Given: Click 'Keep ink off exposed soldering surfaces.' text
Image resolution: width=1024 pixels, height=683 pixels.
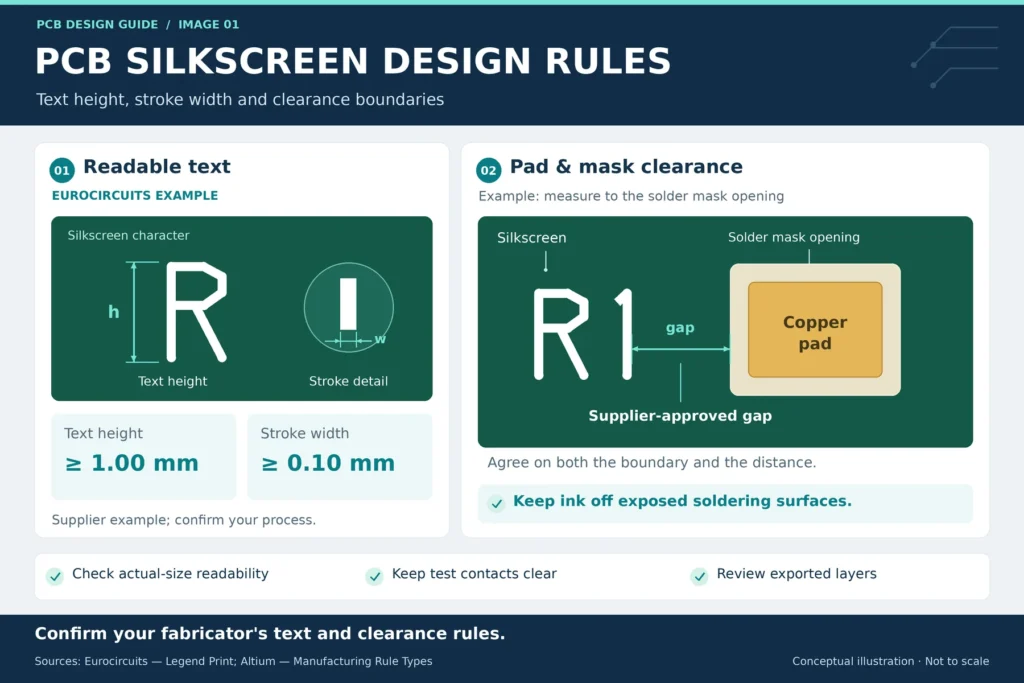Looking at the screenshot, I should coord(682,501).
